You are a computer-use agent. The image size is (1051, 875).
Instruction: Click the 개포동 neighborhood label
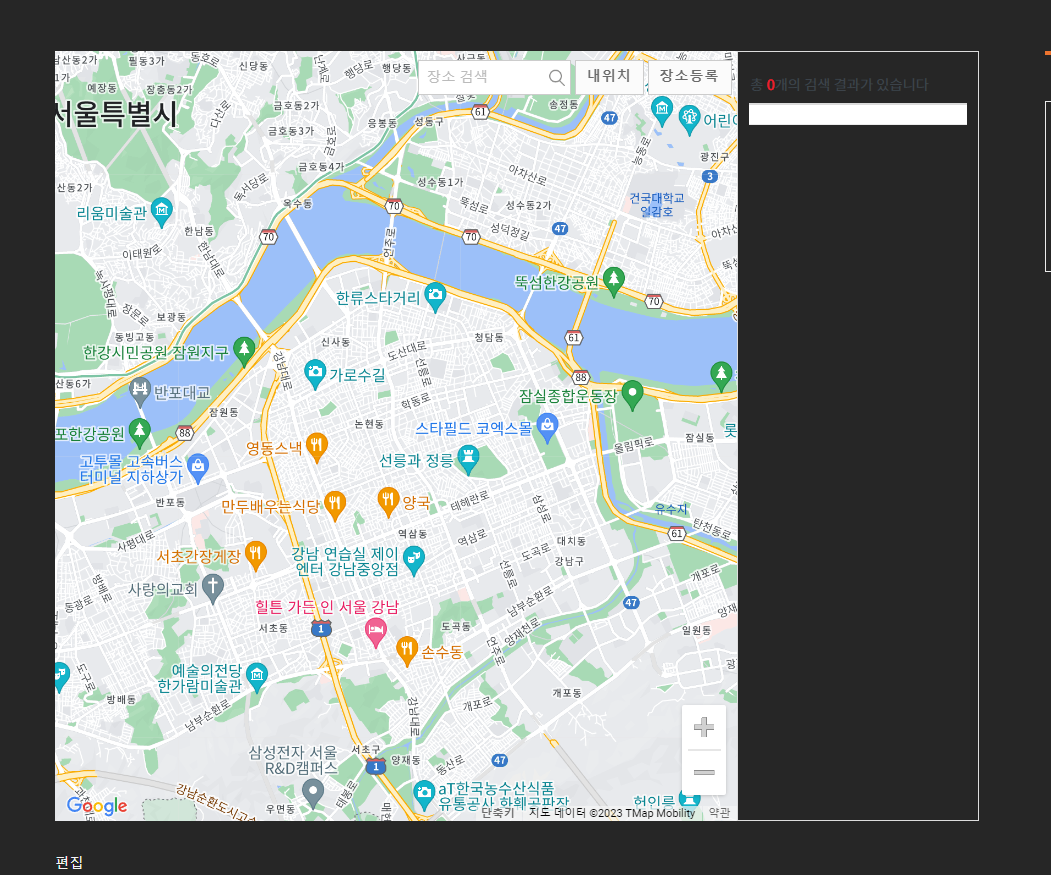click(x=566, y=693)
